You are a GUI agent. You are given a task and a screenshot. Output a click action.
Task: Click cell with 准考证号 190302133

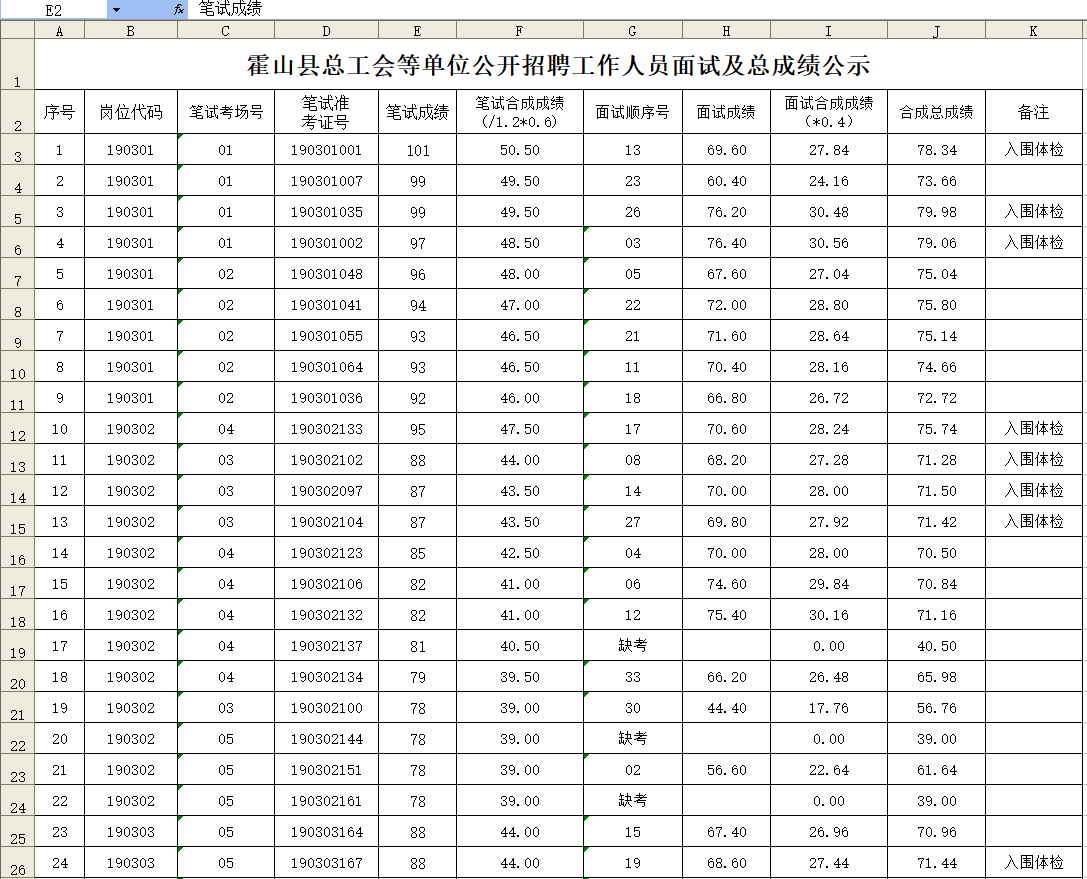pos(327,428)
